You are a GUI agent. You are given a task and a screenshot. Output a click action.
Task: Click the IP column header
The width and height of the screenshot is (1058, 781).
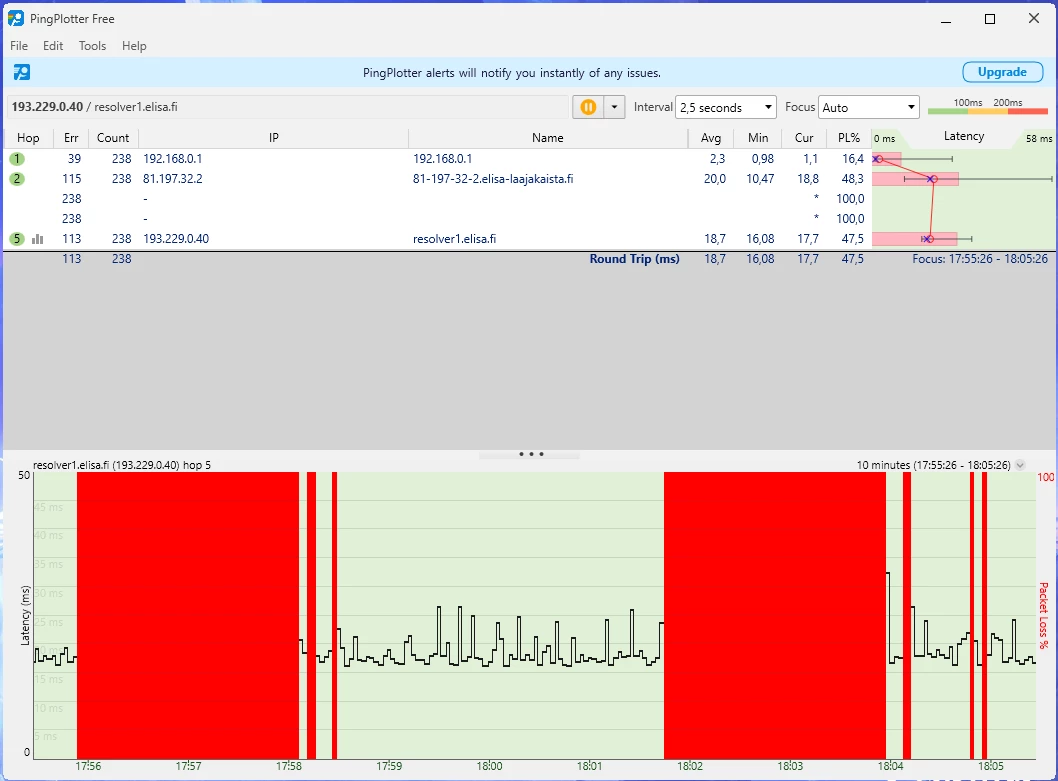(x=273, y=138)
